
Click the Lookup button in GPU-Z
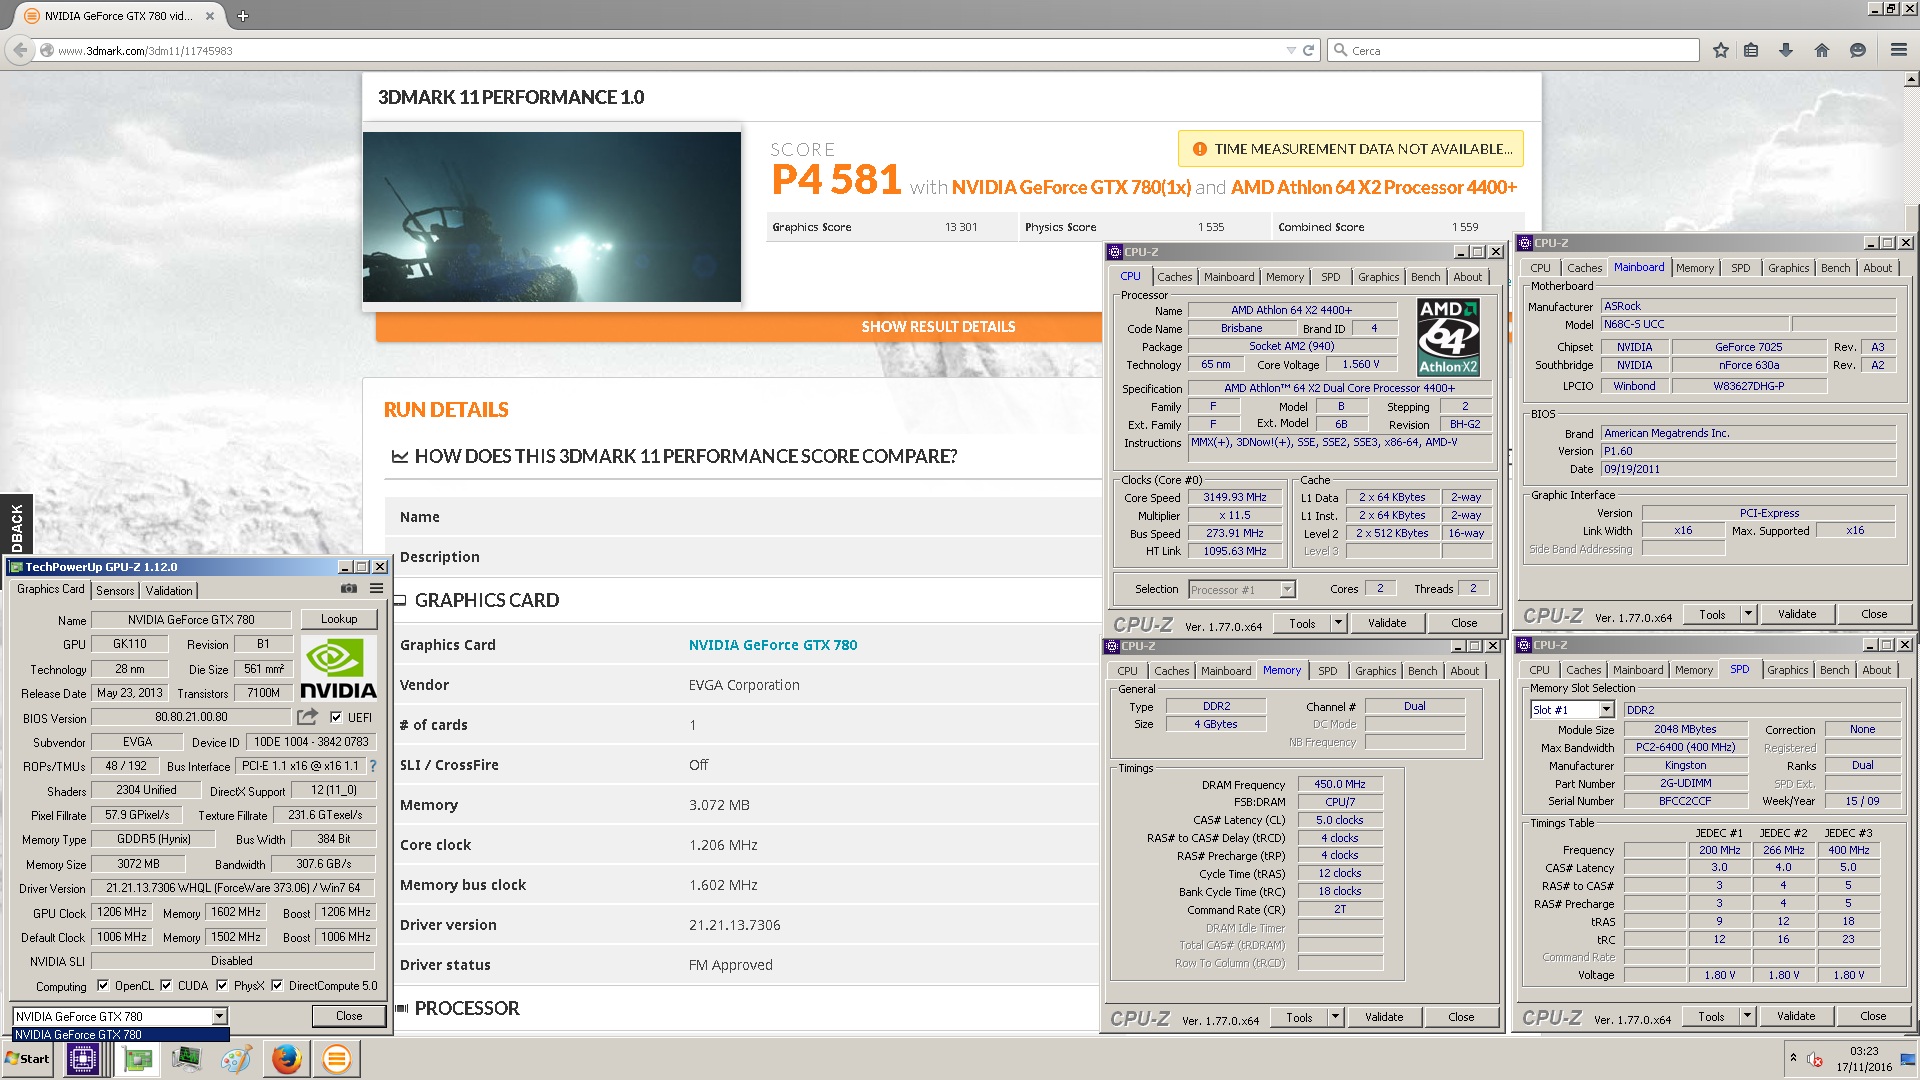(339, 619)
